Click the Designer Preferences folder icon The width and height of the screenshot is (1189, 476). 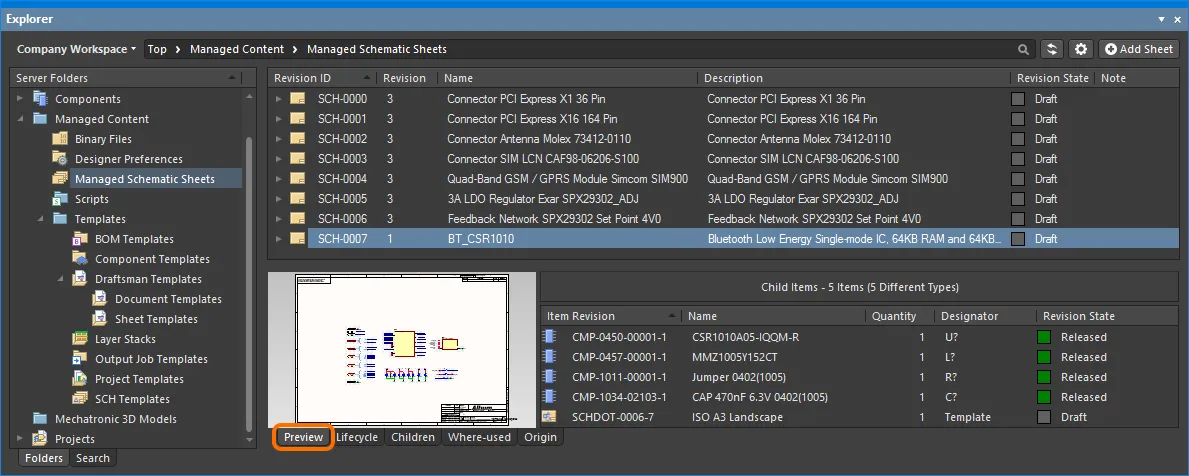[59, 159]
